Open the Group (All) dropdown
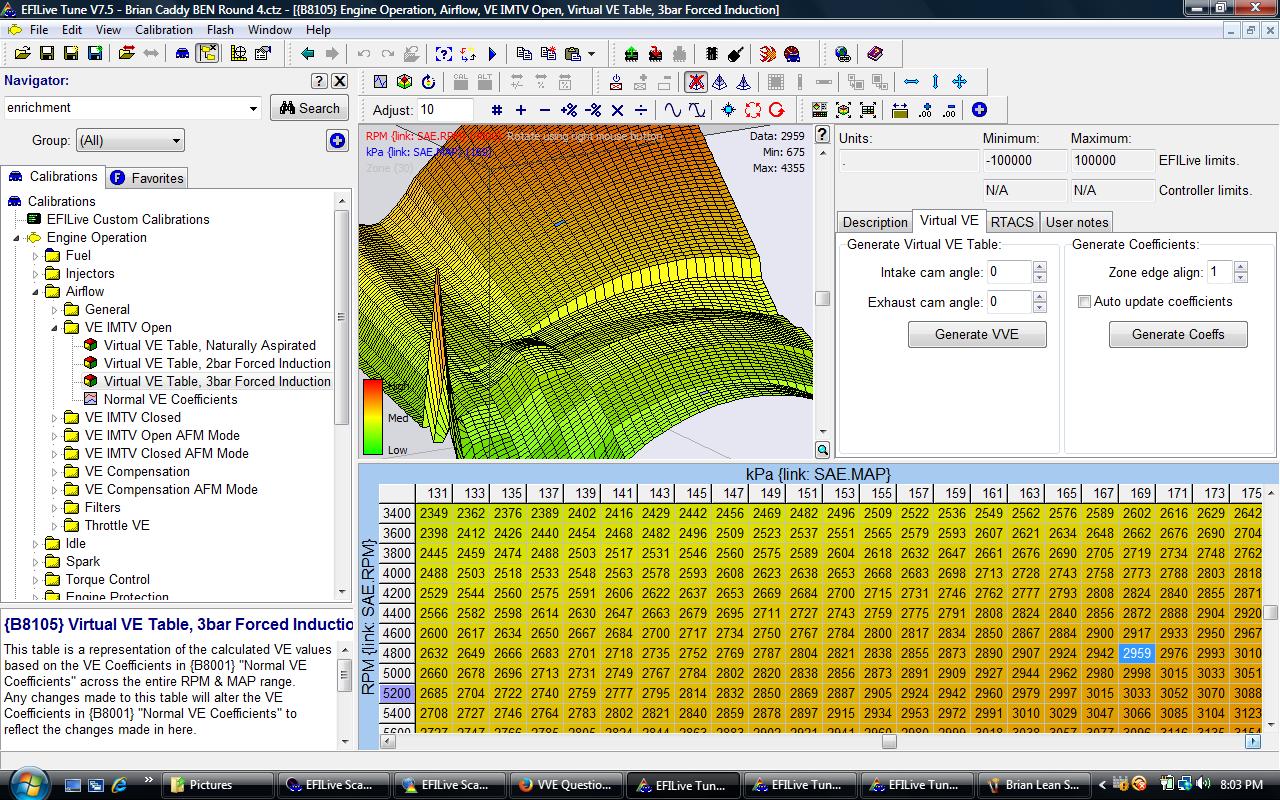The width and height of the screenshot is (1280, 800). [x=176, y=141]
